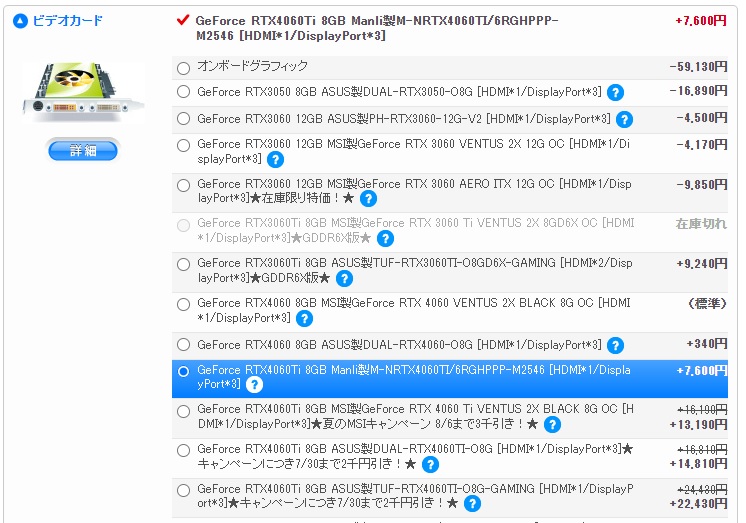Open the 詳細 details button
This screenshot has height=523, width=746.
tap(83, 151)
